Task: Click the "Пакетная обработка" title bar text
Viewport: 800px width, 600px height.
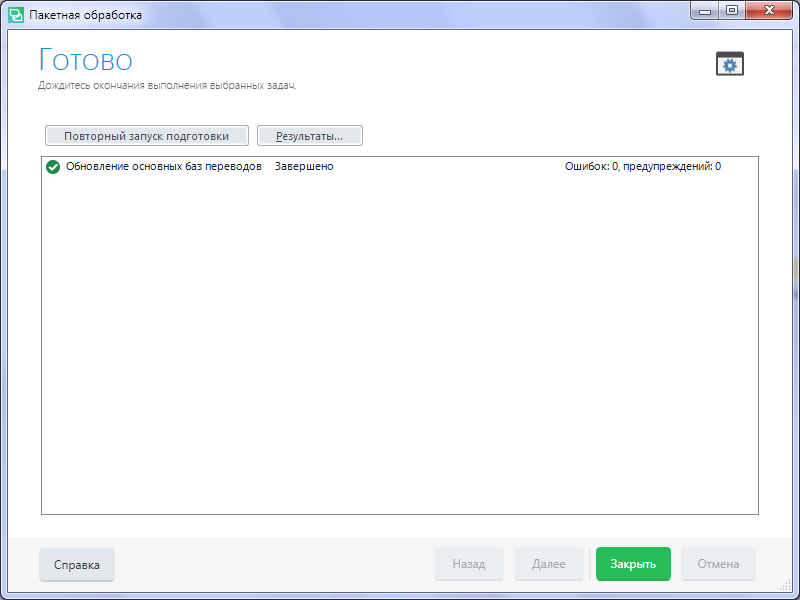Action: coord(85,15)
